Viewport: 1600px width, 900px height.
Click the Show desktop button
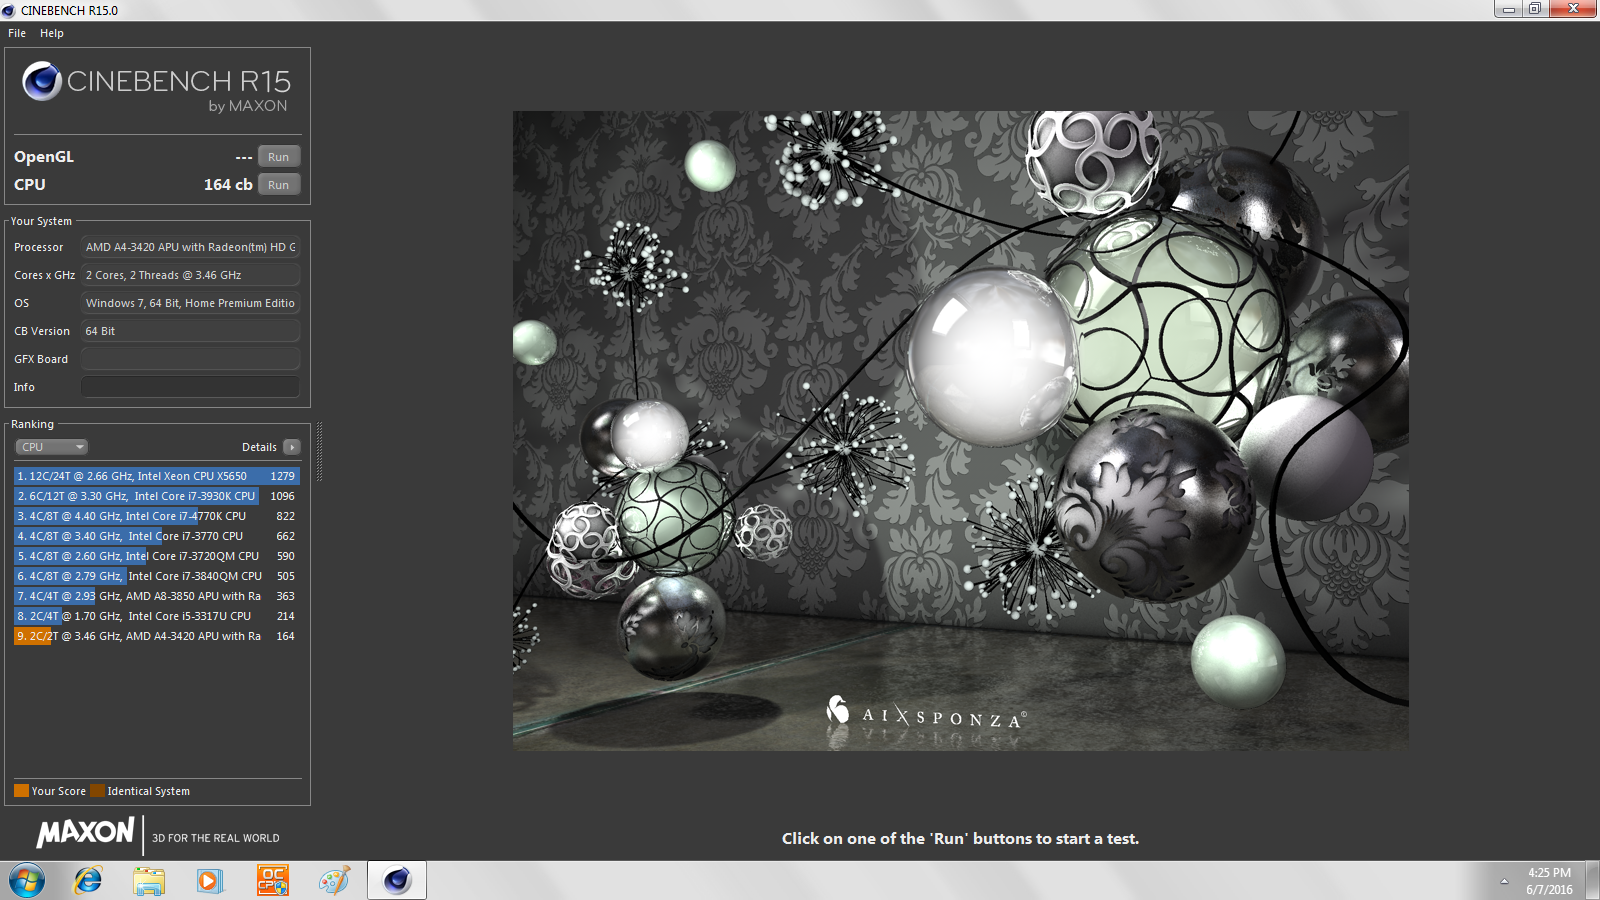coord(1592,881)
